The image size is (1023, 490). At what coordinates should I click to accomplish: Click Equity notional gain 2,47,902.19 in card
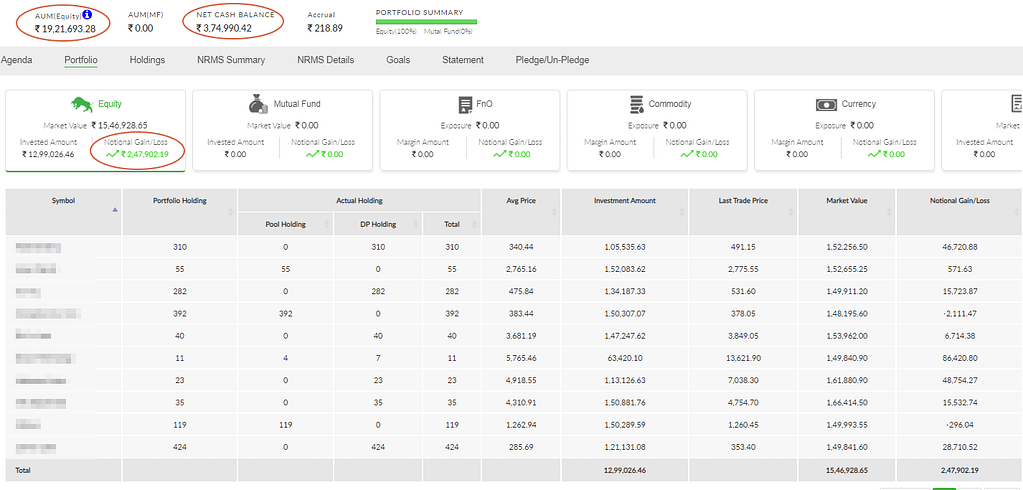[145, 155]
